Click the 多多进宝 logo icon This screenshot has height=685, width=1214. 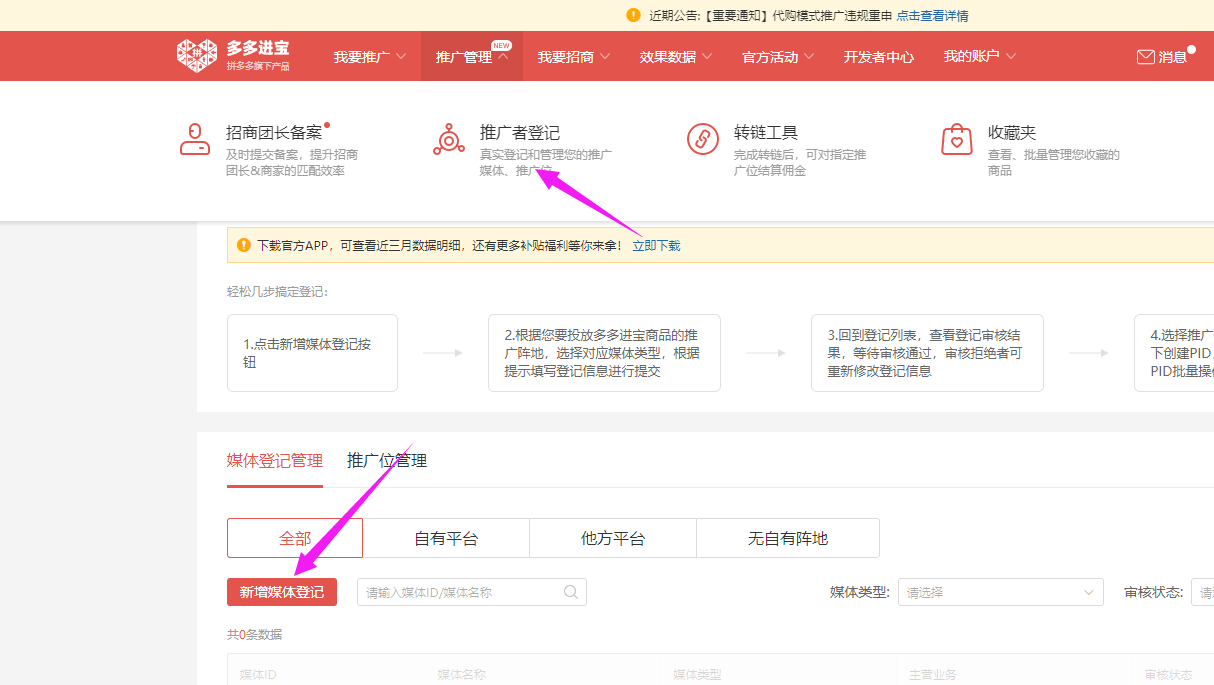click(197, 56)
